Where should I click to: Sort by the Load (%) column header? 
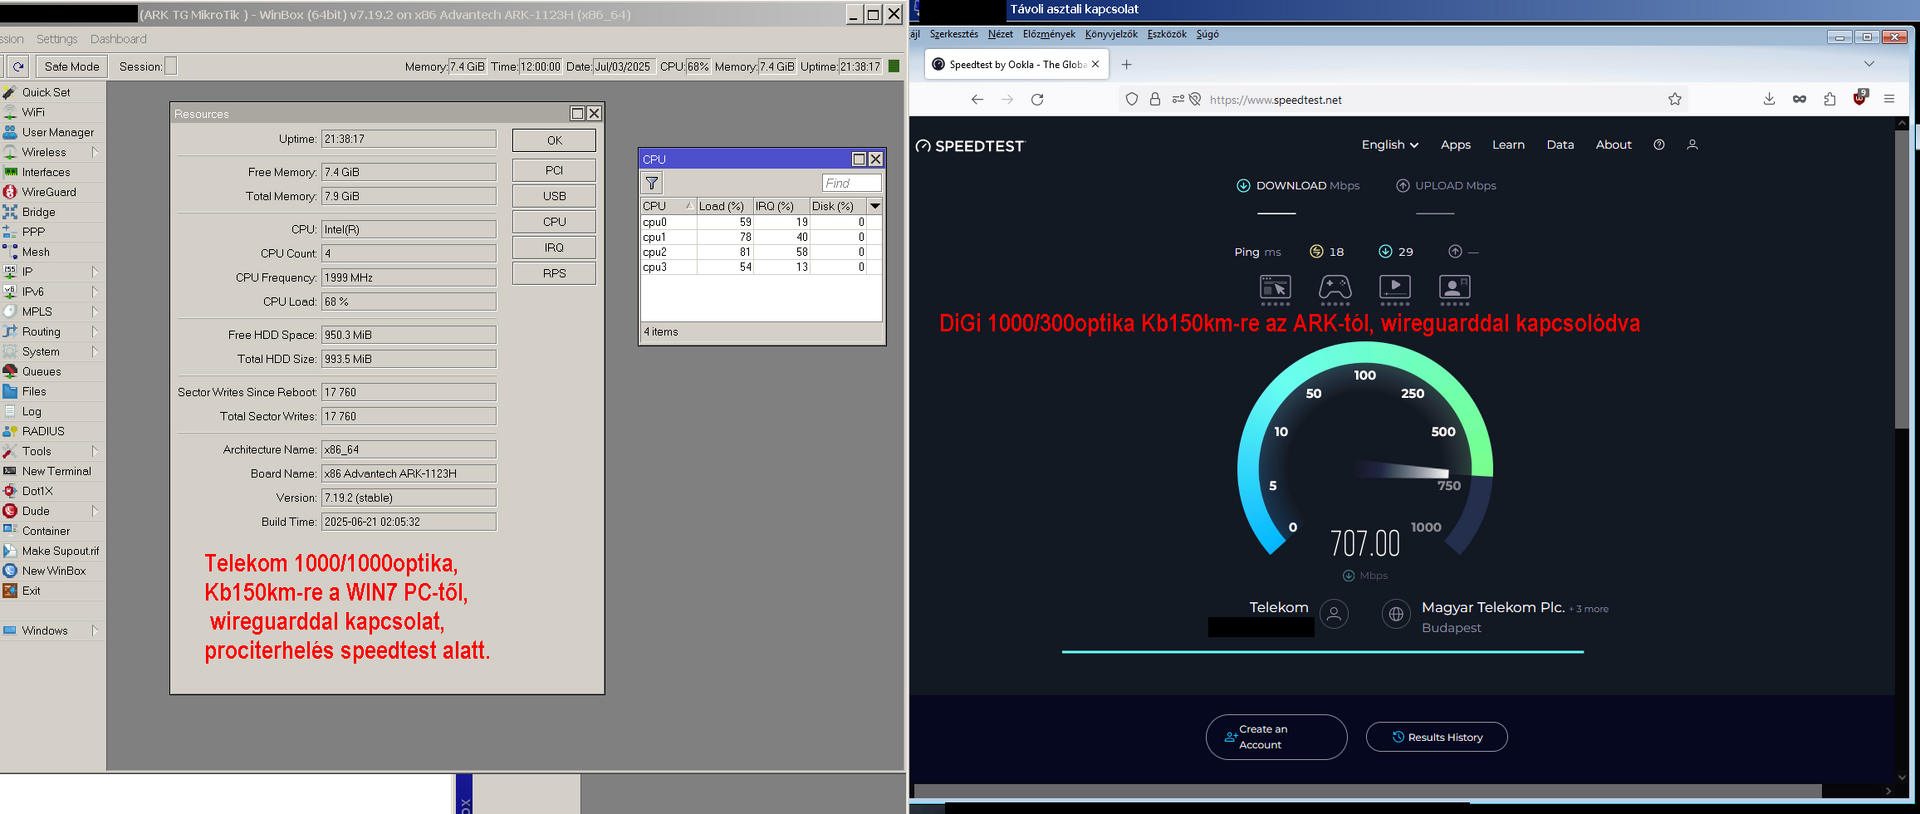pos(723,206)
